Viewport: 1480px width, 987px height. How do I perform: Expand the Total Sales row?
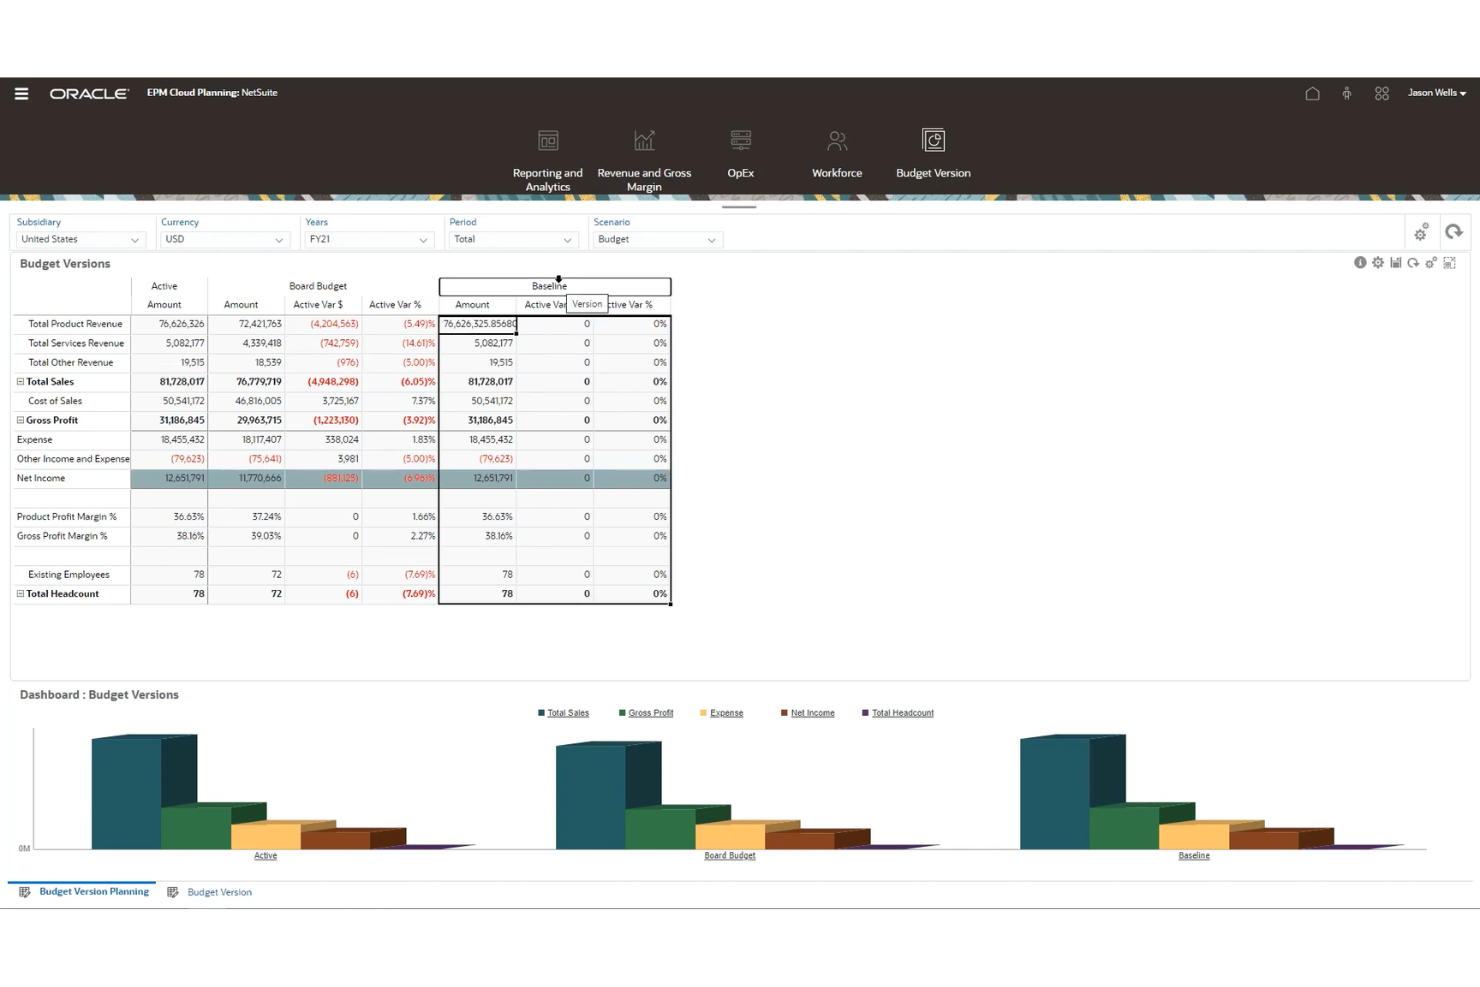pyautogui.click(x=20, y=381)
